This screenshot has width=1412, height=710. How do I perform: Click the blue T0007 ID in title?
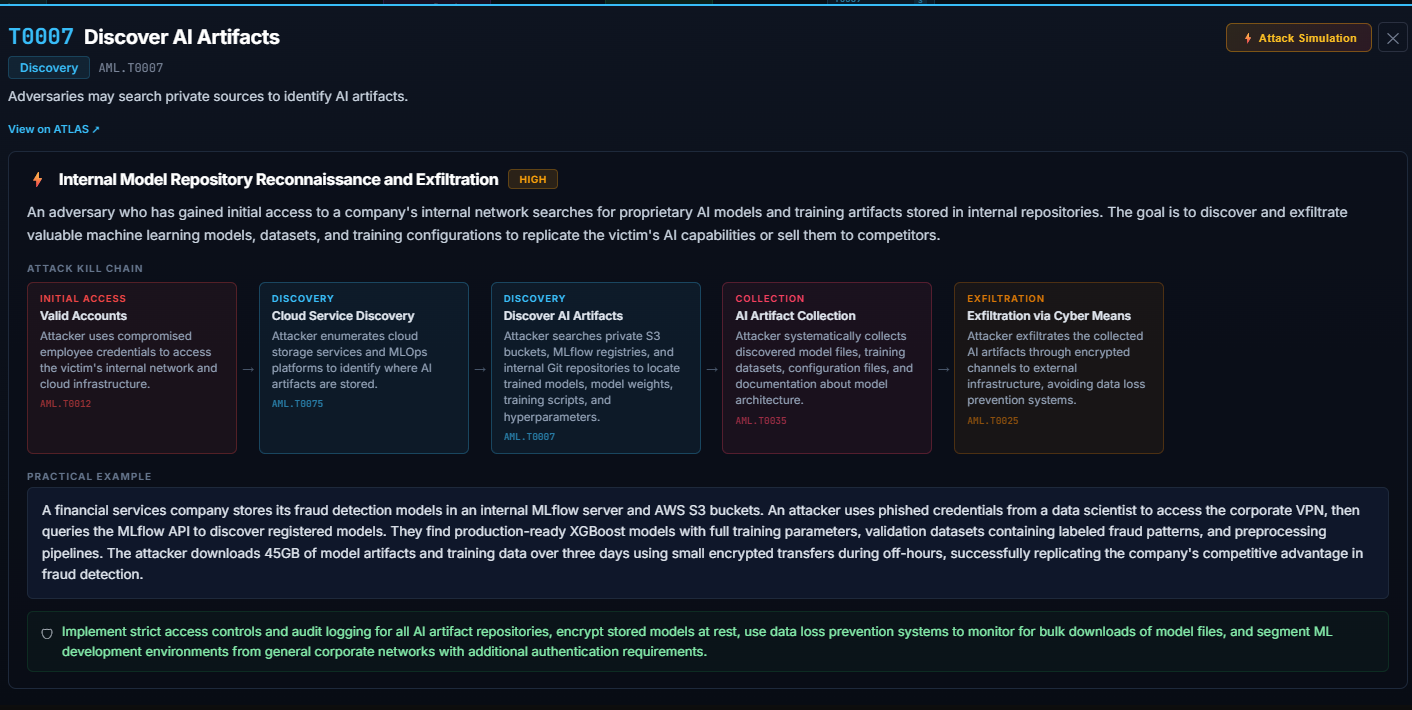[41, 38]
